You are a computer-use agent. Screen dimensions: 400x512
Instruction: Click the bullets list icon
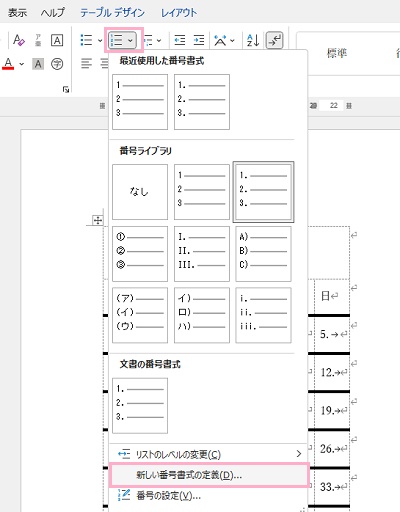click(86, 40)
